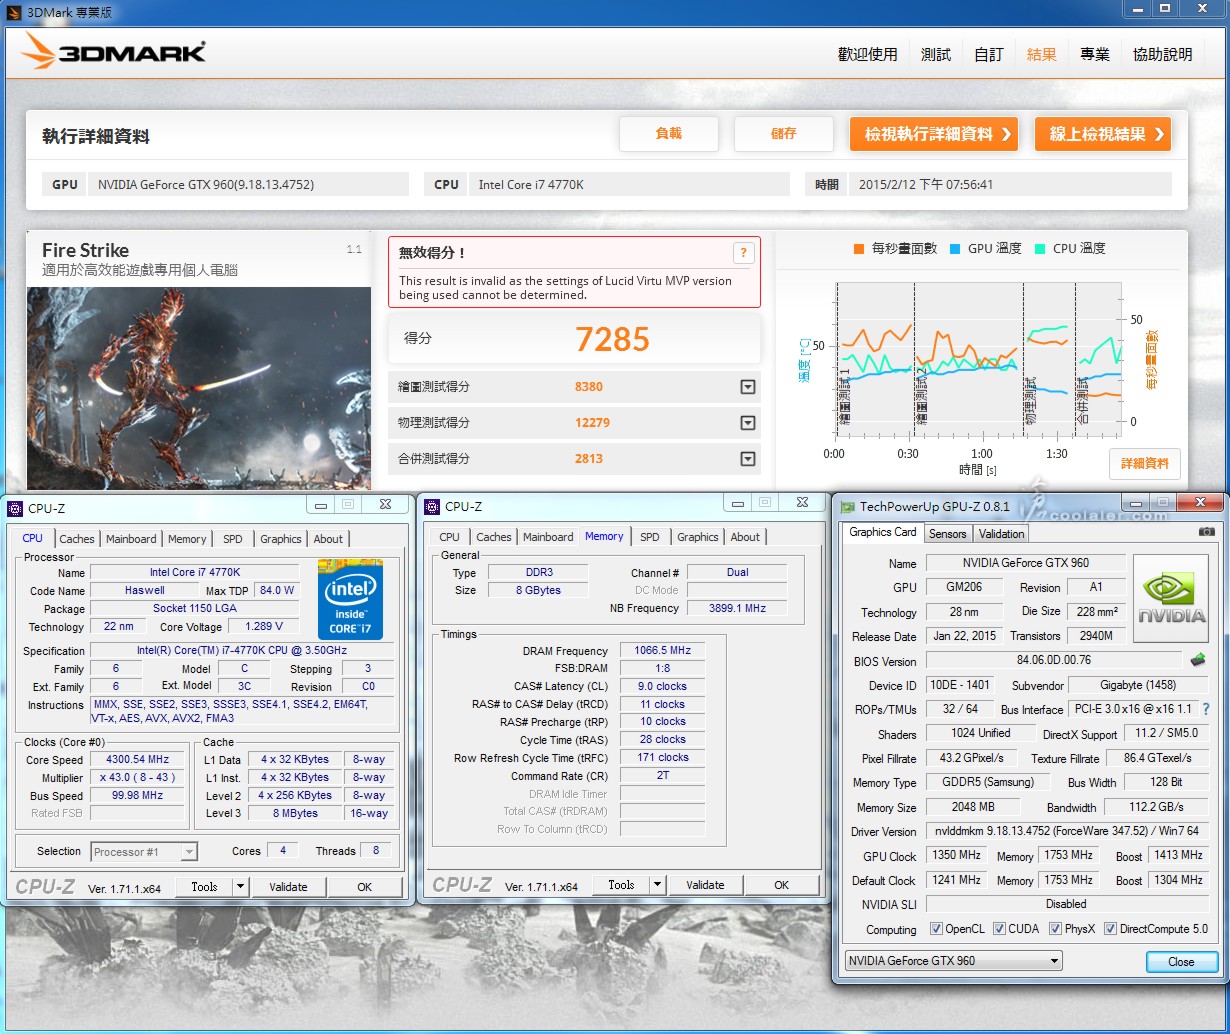Viewport: 1230px width, 1034px height.
Task: Open CPU tab in Memory CPU-Z window
Action: tap(450, 537)
